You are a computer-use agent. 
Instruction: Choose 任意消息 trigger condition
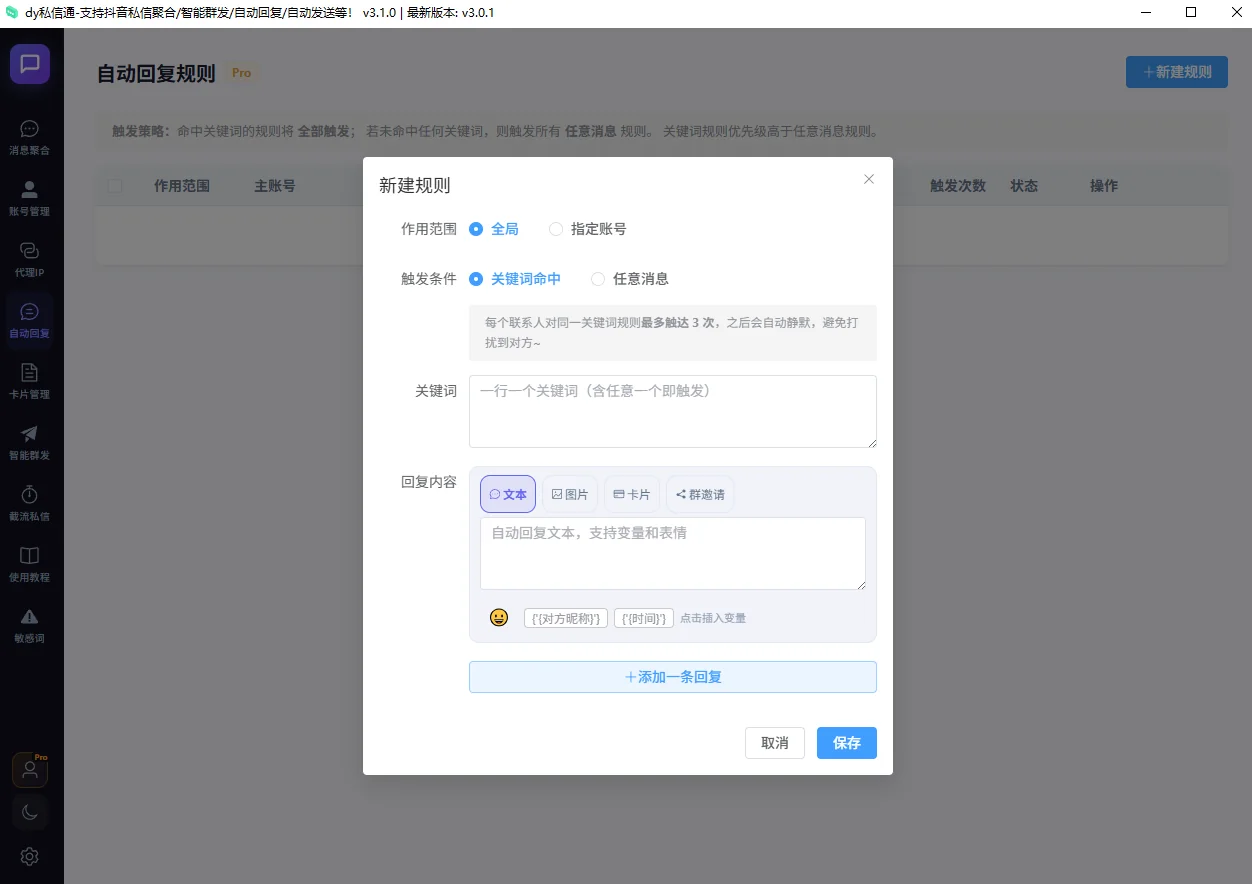click(630, 279)
